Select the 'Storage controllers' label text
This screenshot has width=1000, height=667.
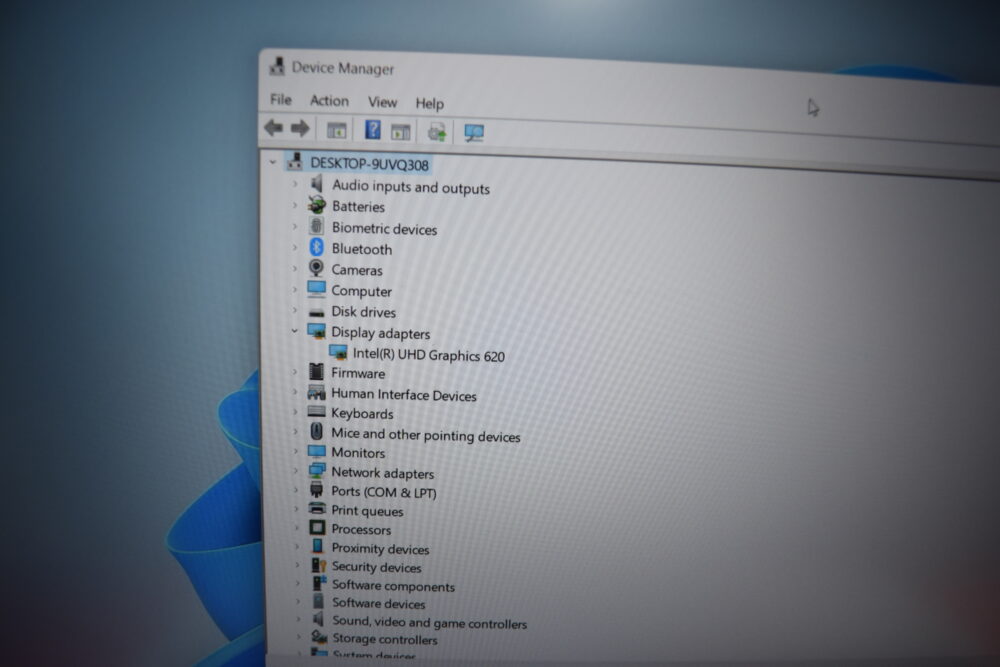(385, 639)
